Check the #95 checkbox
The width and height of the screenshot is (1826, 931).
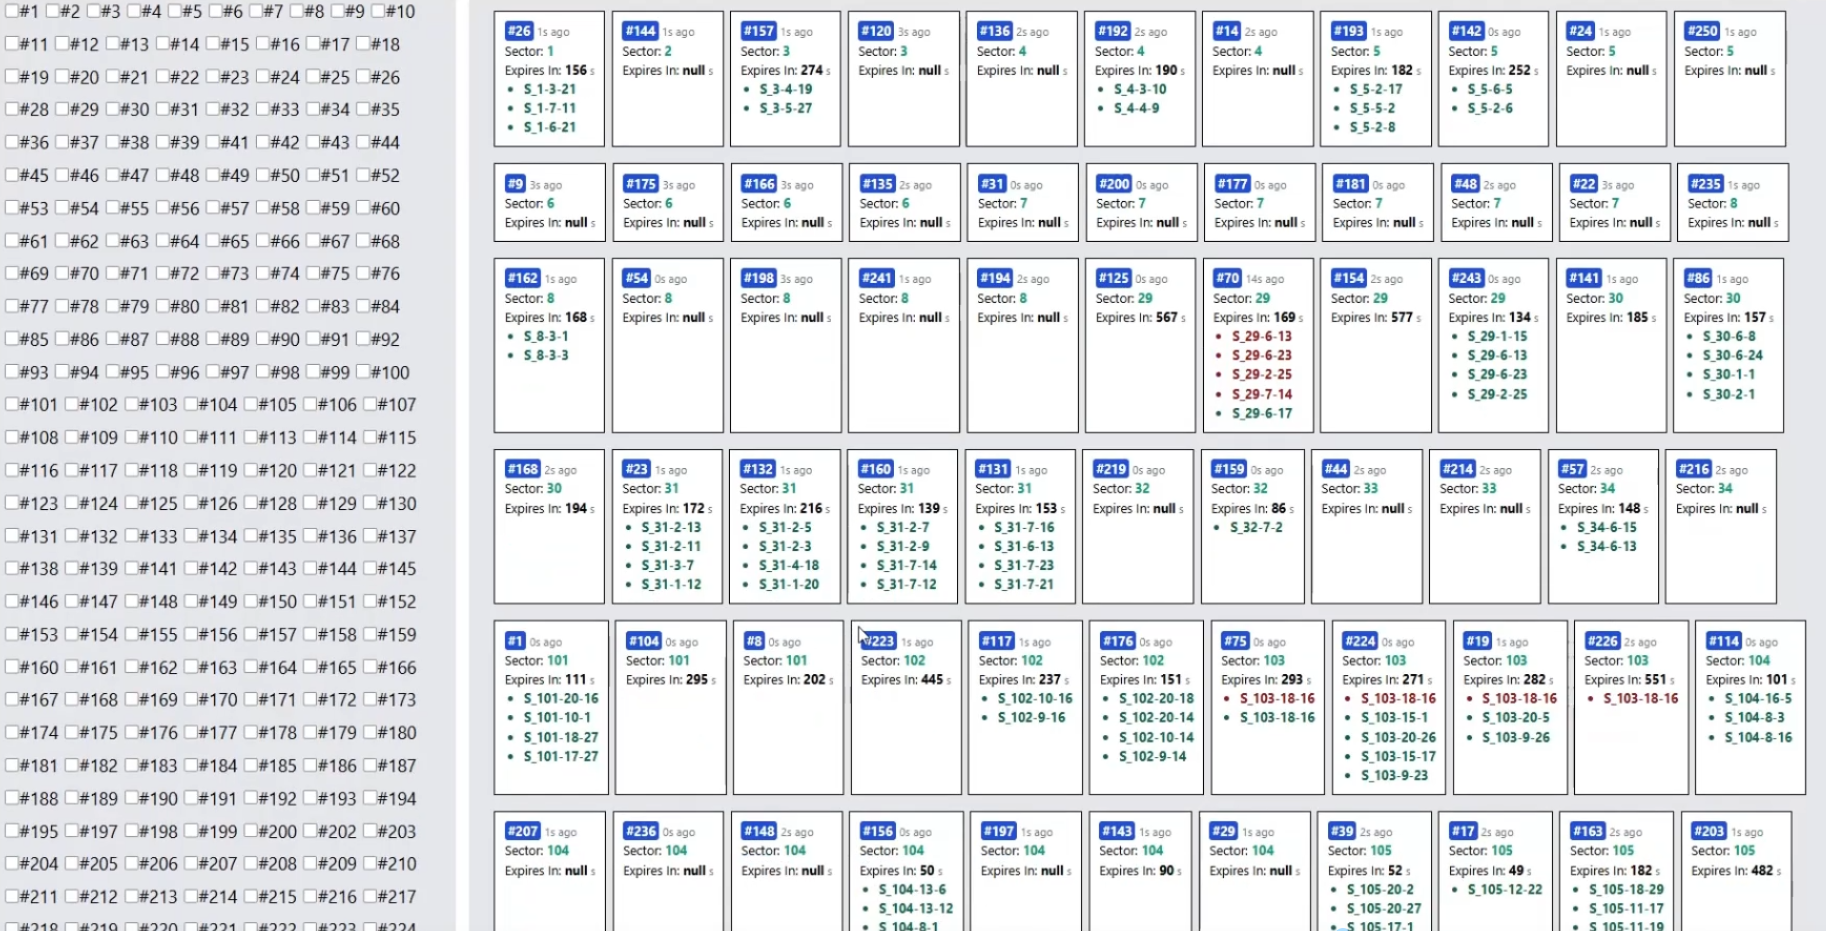click(112, 372)
